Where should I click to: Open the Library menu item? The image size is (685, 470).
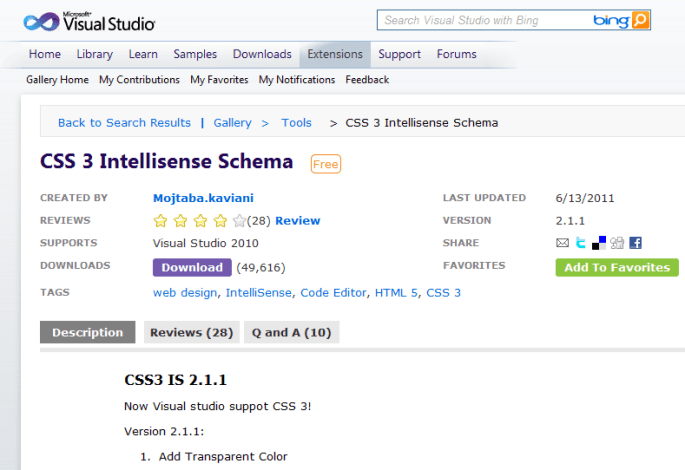(x=95, y=54)
